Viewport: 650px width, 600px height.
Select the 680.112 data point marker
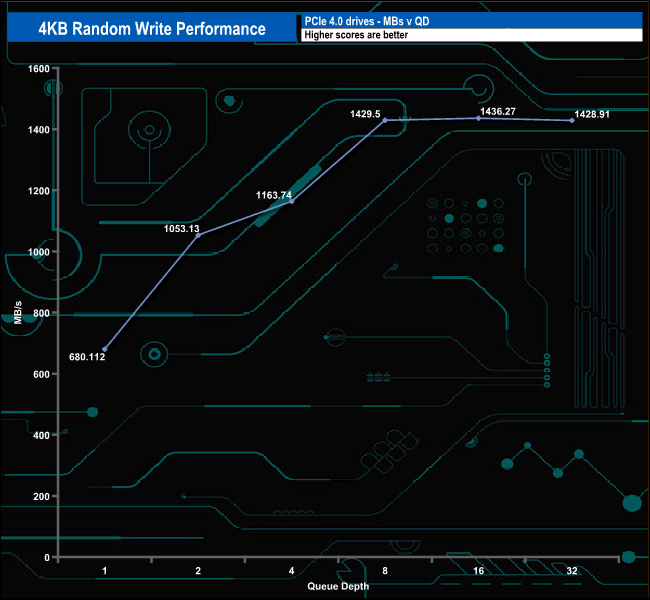tap(105, 349)
